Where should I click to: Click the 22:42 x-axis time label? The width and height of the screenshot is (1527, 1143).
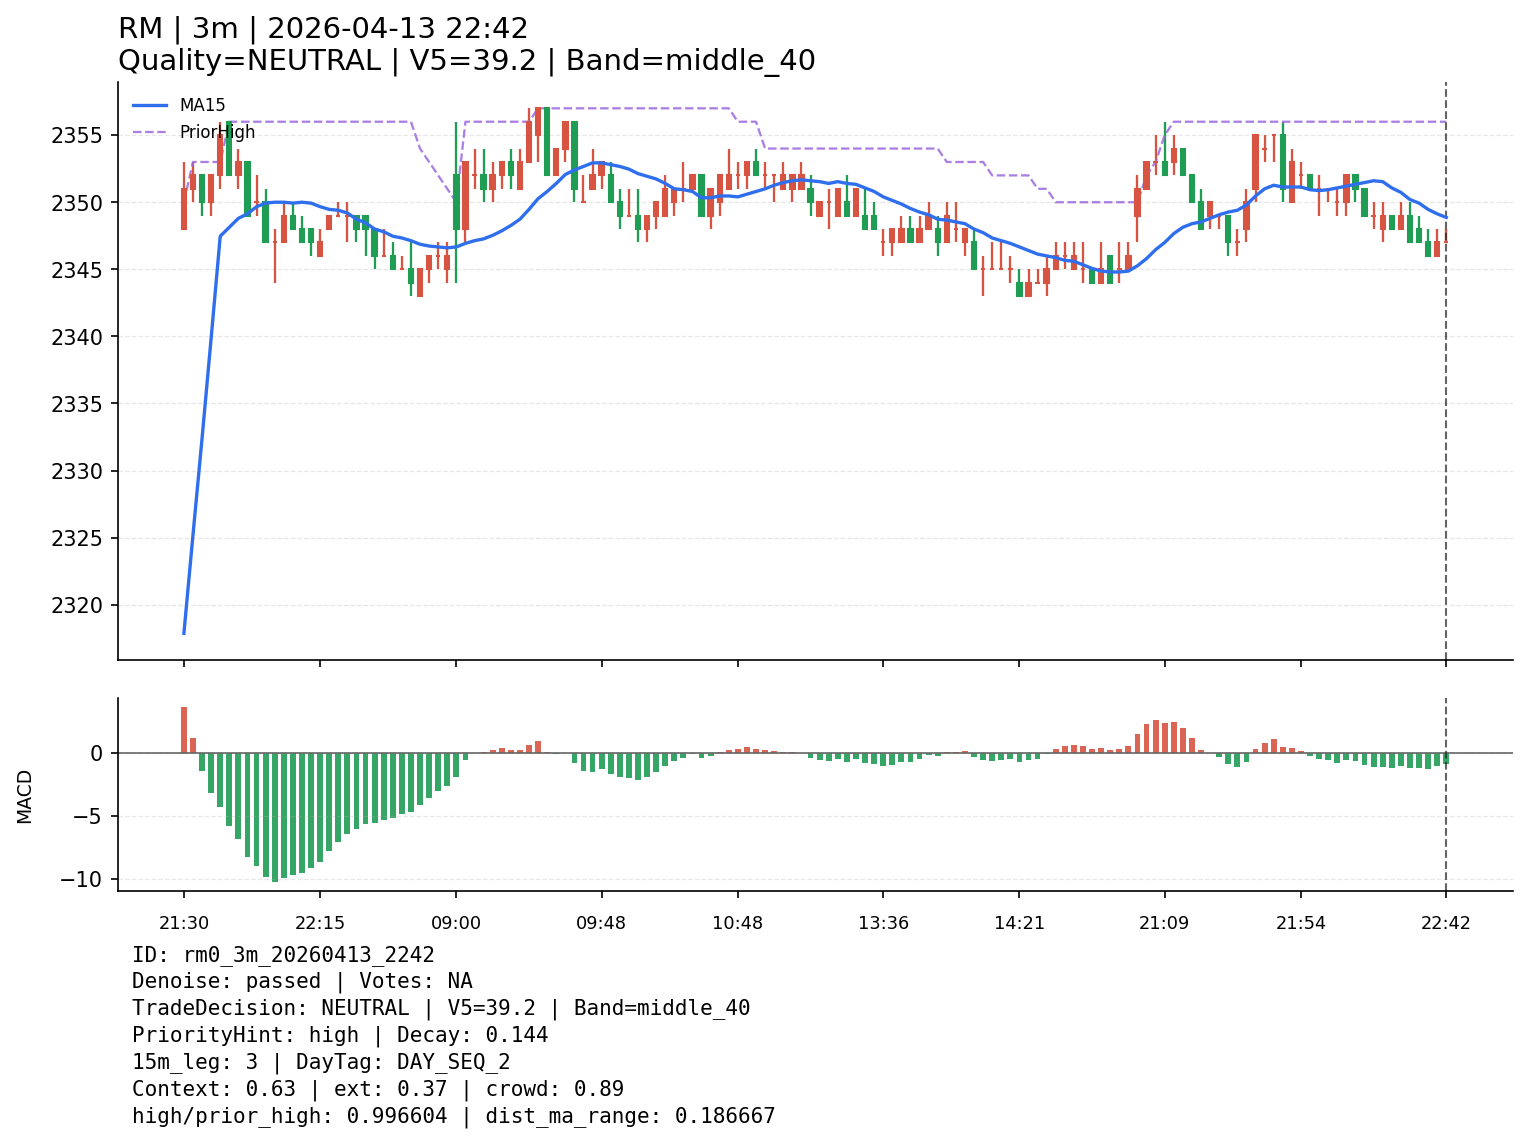tap(1446, 923)
